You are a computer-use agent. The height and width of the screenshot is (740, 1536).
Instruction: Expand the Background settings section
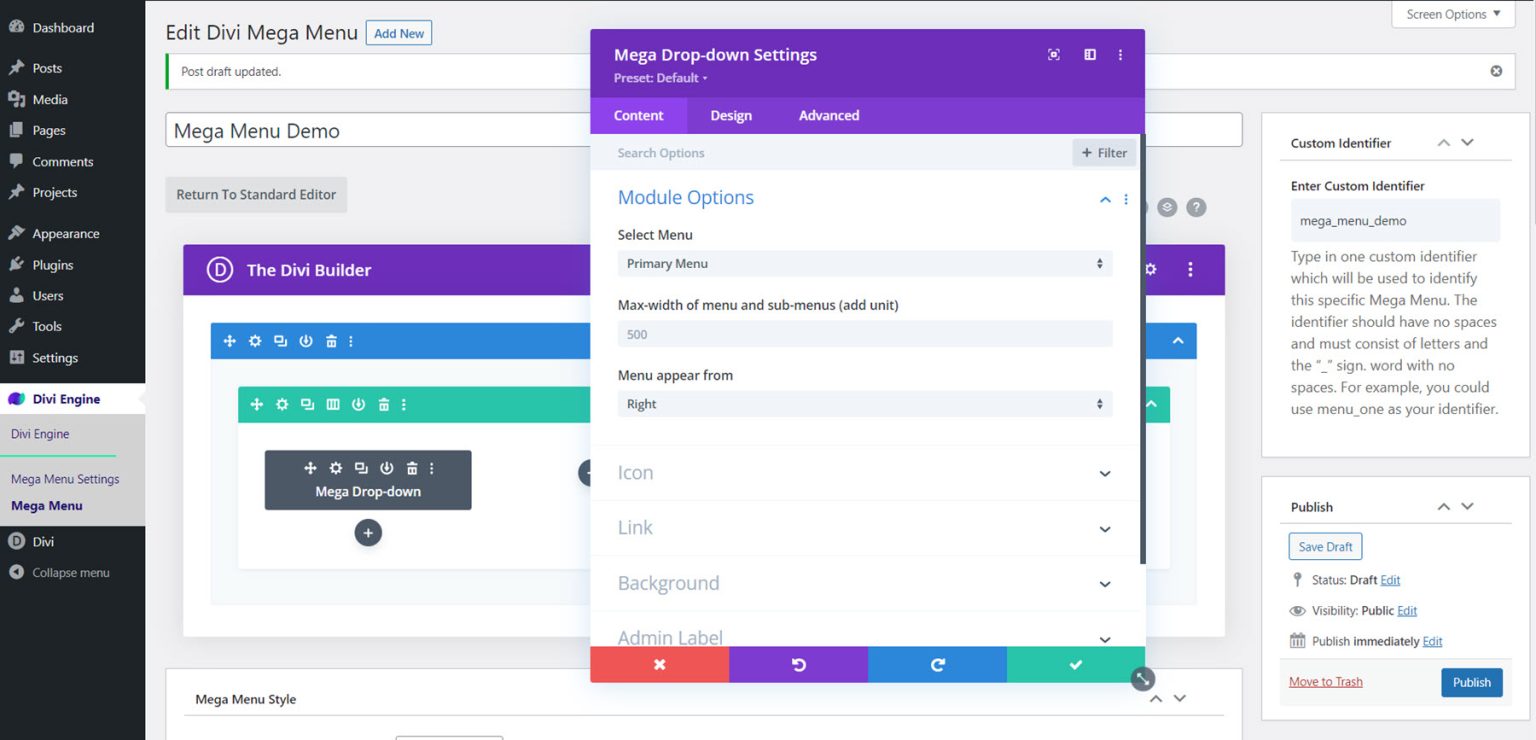point(864,583)
